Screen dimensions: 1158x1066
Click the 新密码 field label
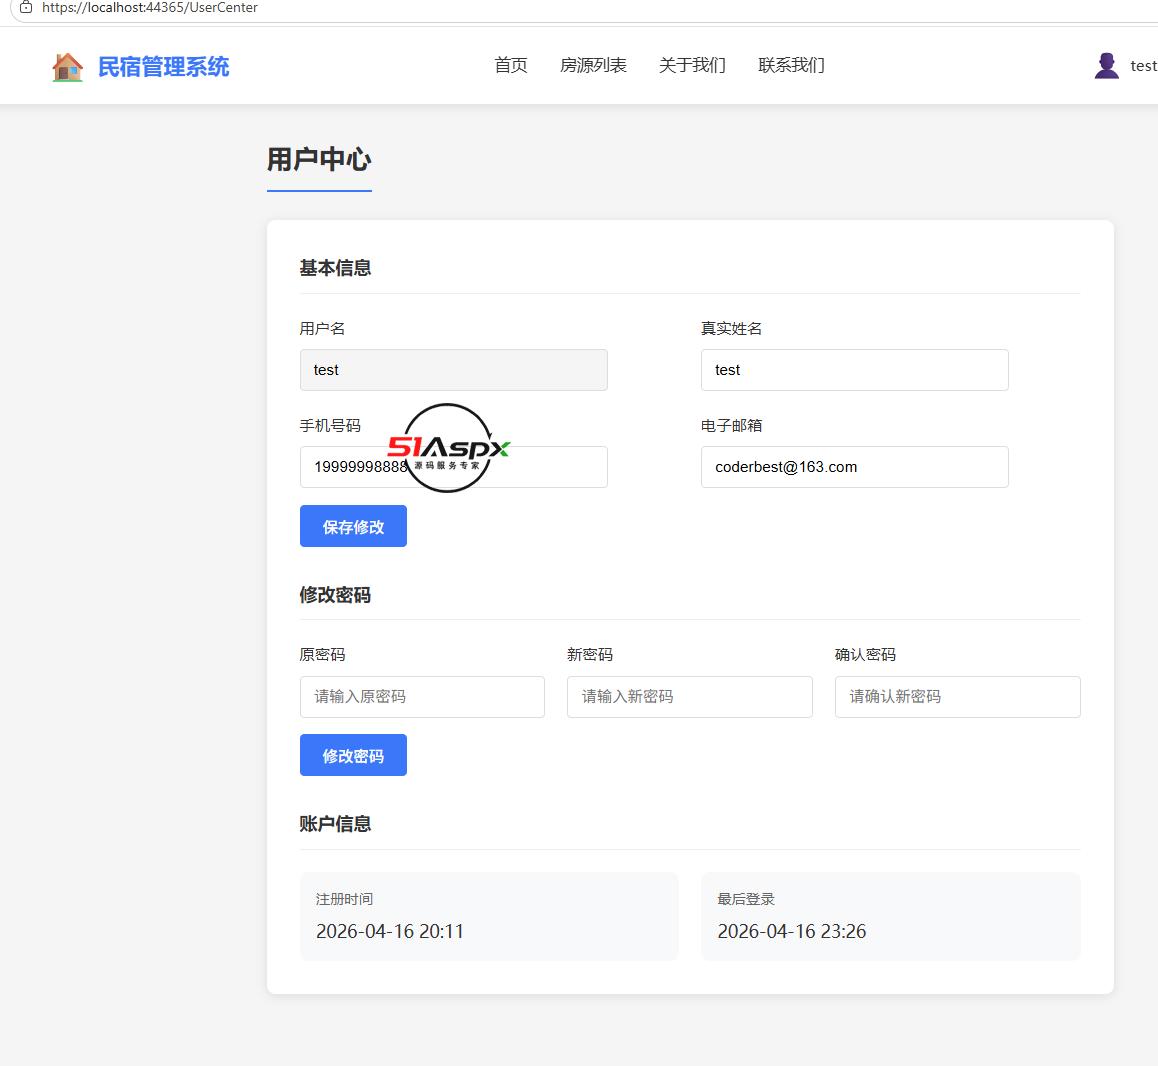pos(590,655)
